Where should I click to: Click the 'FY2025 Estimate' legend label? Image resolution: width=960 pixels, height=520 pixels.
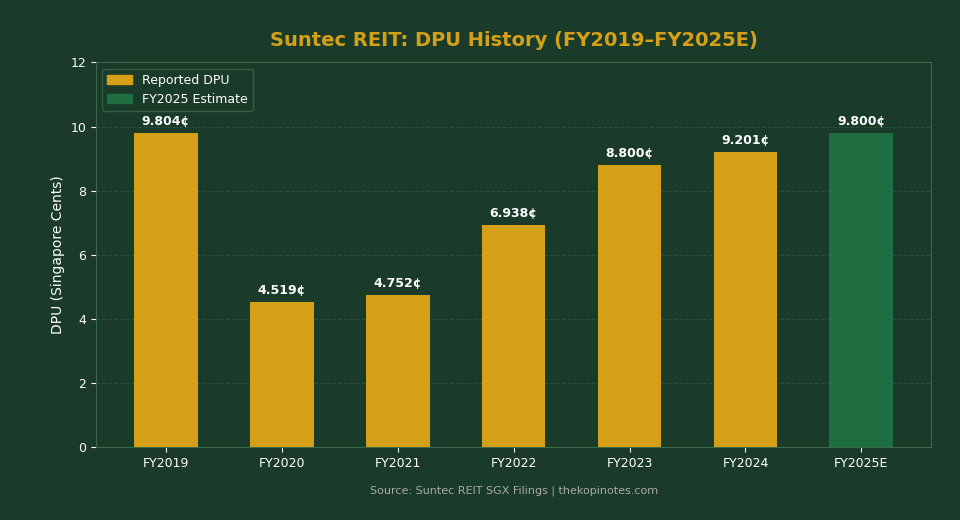[x=195, y=99]
